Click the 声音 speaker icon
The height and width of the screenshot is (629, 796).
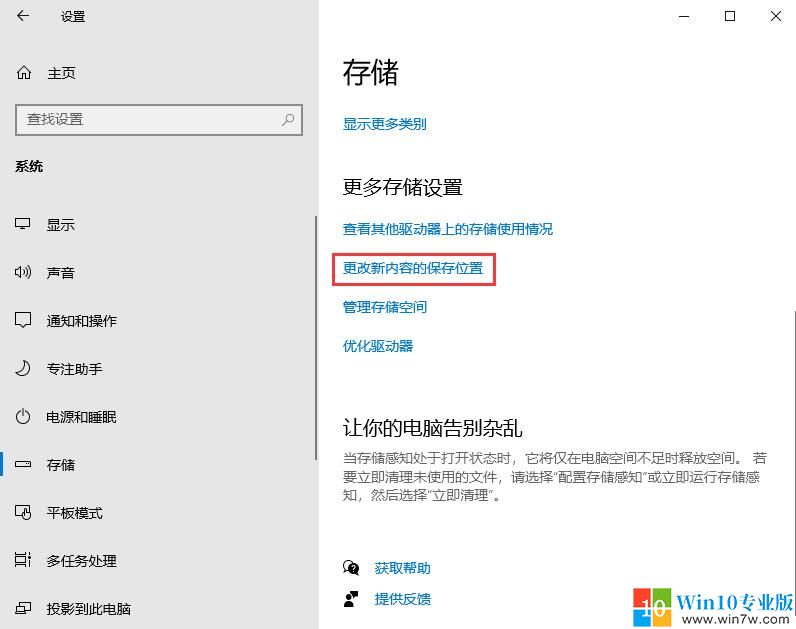coord(23,272)
